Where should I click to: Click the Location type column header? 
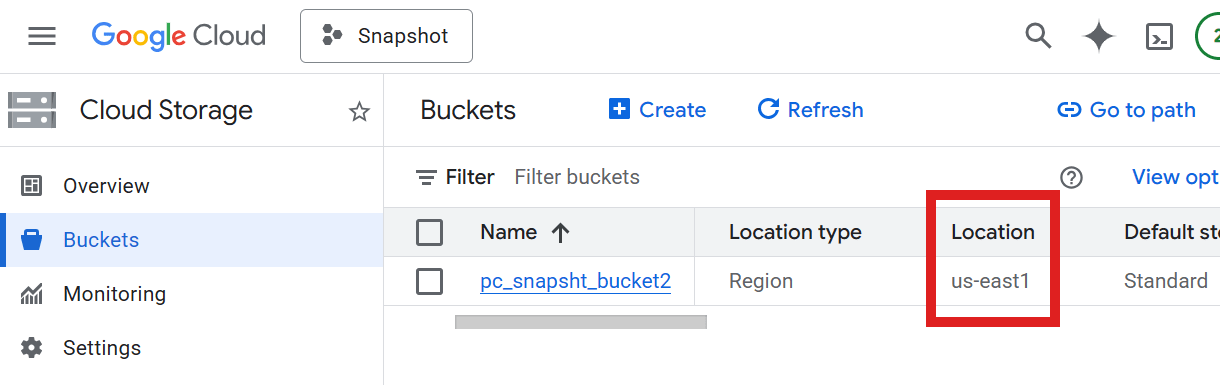[x=795, y=232]
